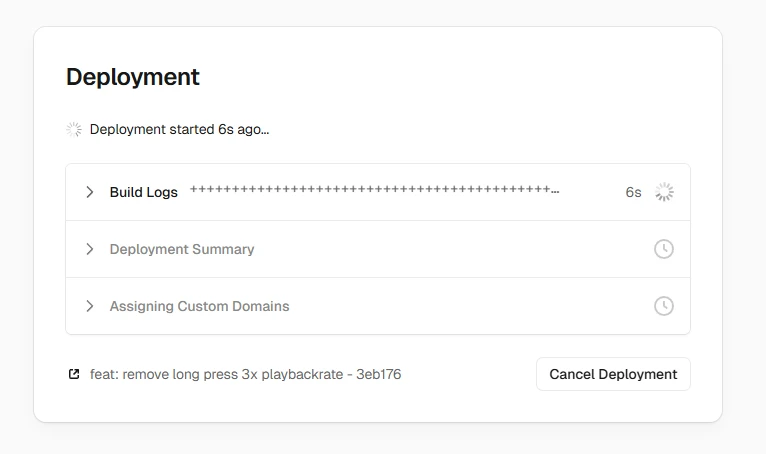Open the feat: remove long press commit link

tap(218, 374)
